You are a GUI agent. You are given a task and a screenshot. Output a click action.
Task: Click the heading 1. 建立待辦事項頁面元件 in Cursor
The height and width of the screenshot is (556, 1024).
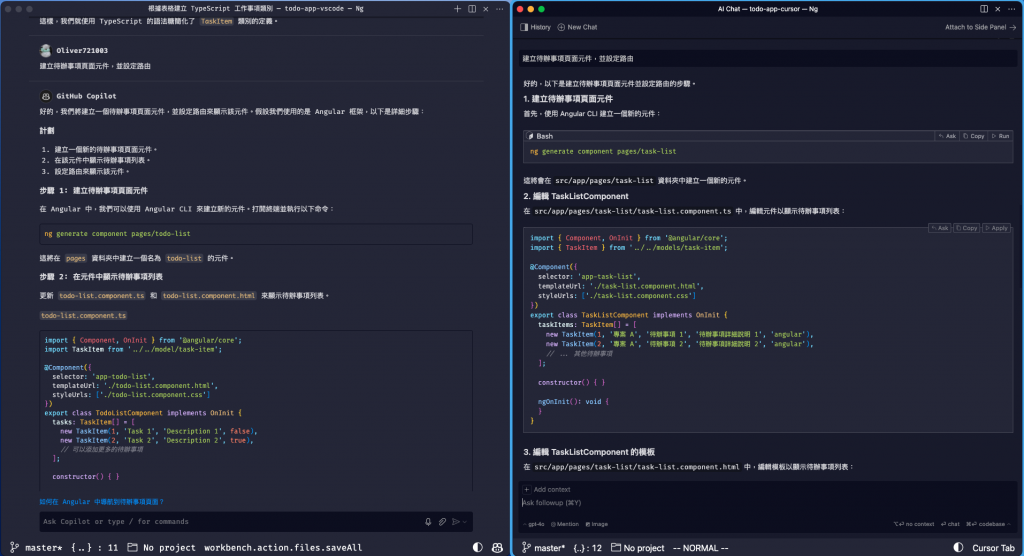pyautogui.click(x=568, y=99)
